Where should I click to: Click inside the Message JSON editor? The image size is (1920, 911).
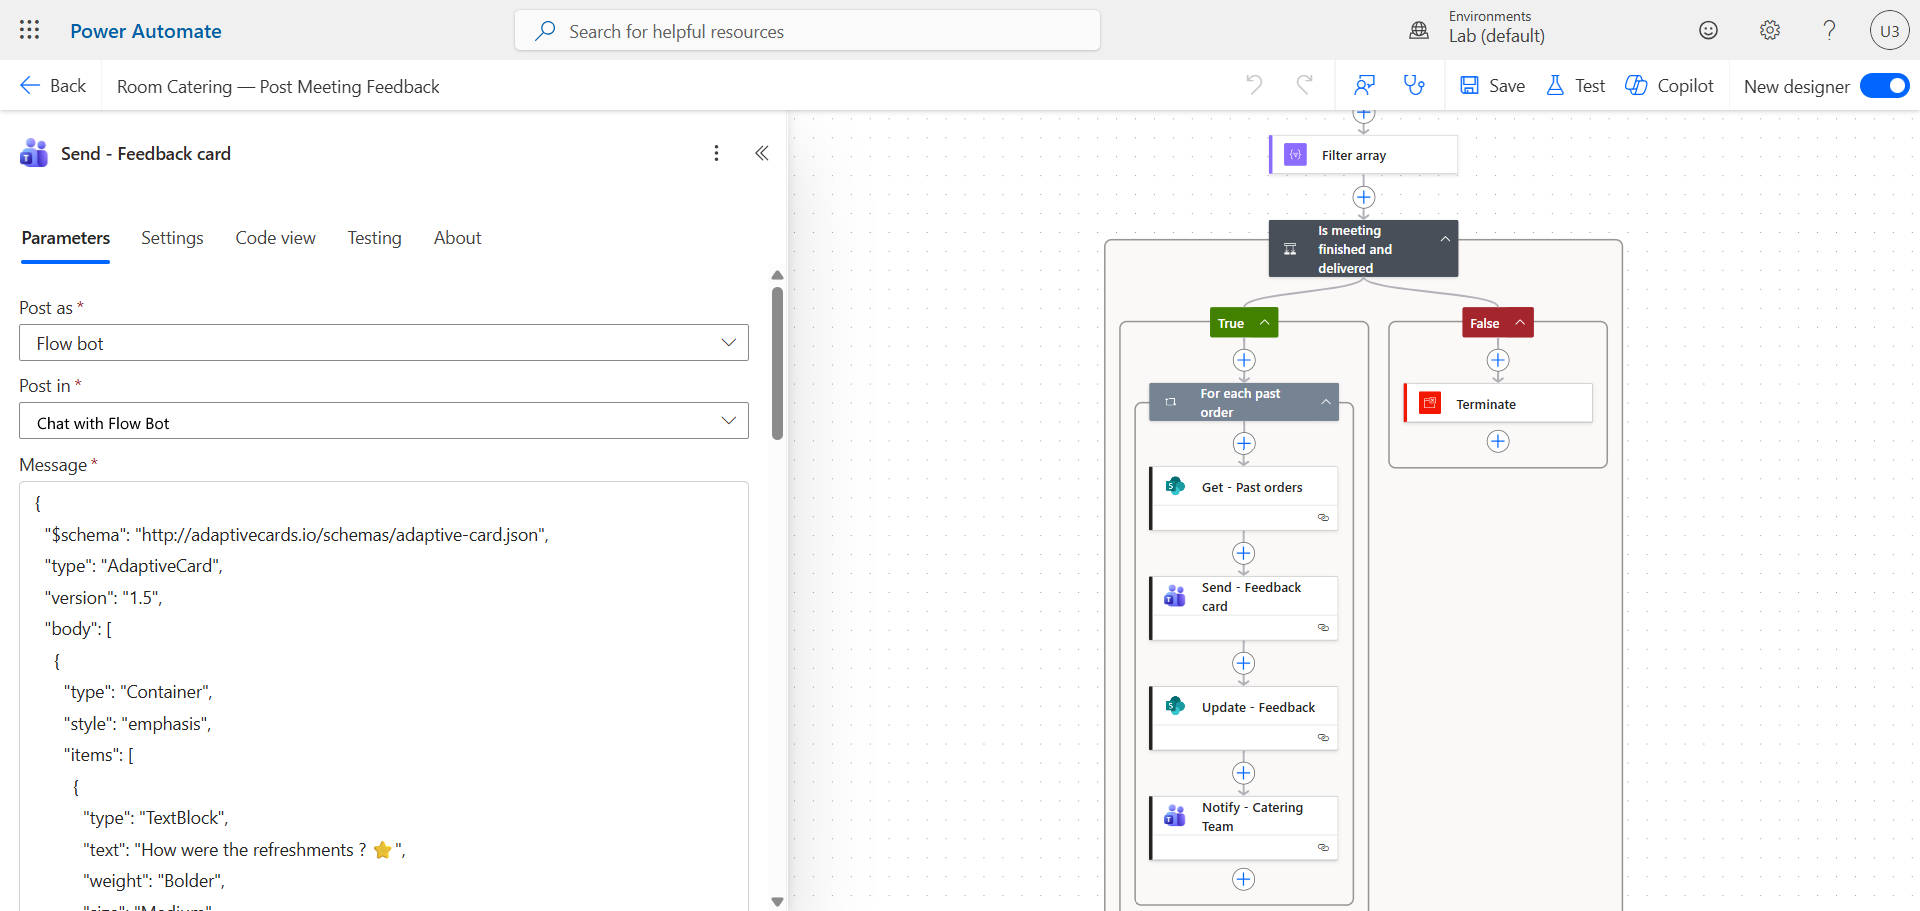pos(384,696)
